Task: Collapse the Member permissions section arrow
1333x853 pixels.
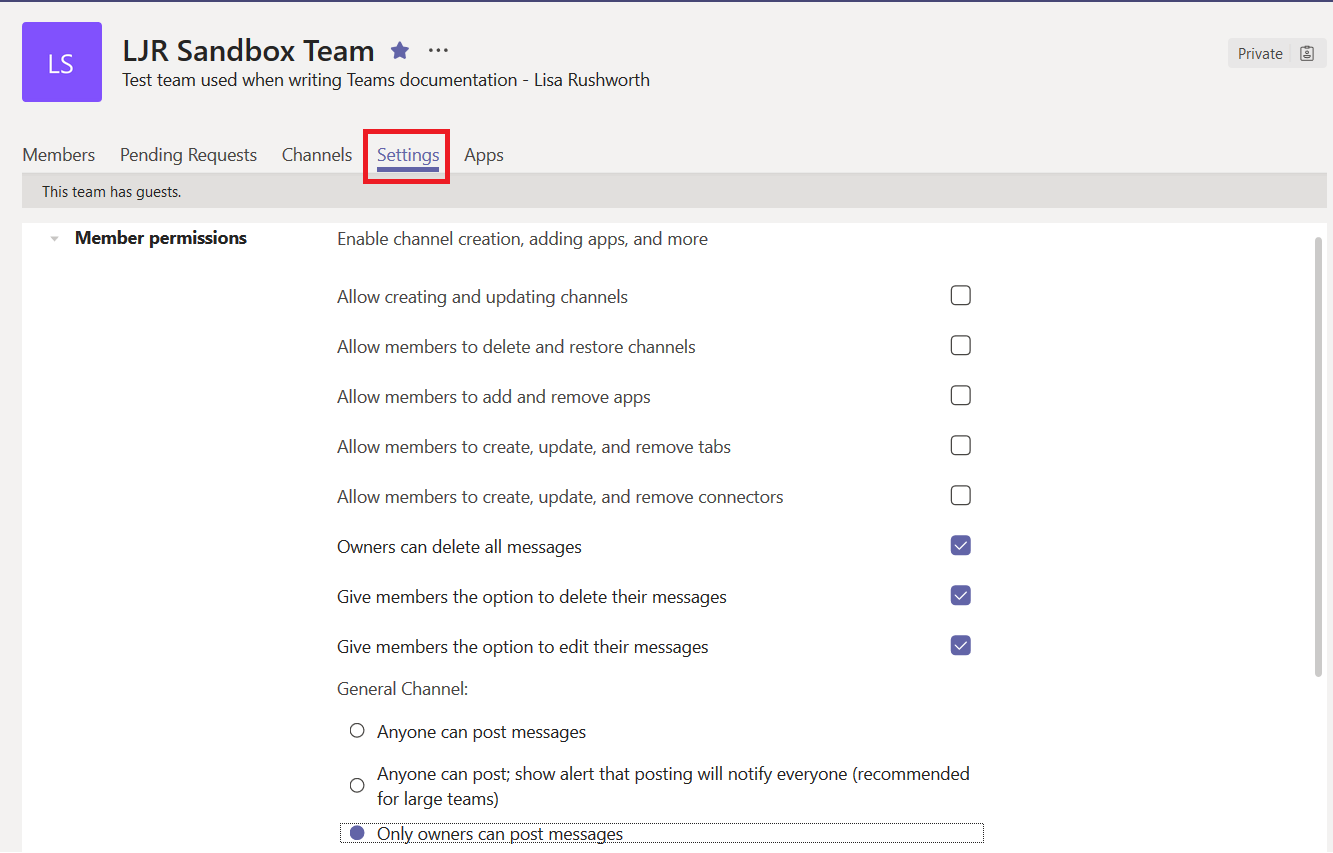Action: [55, 239]
